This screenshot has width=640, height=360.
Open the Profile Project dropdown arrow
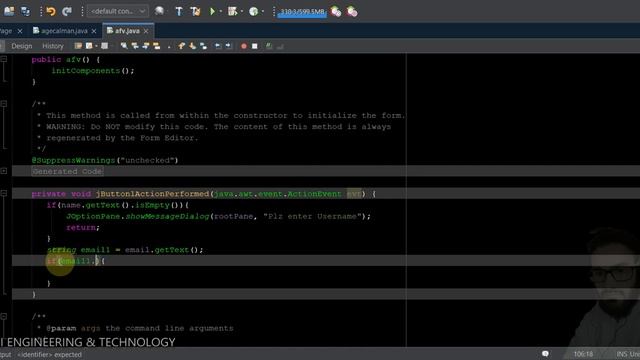coord(263,11)
